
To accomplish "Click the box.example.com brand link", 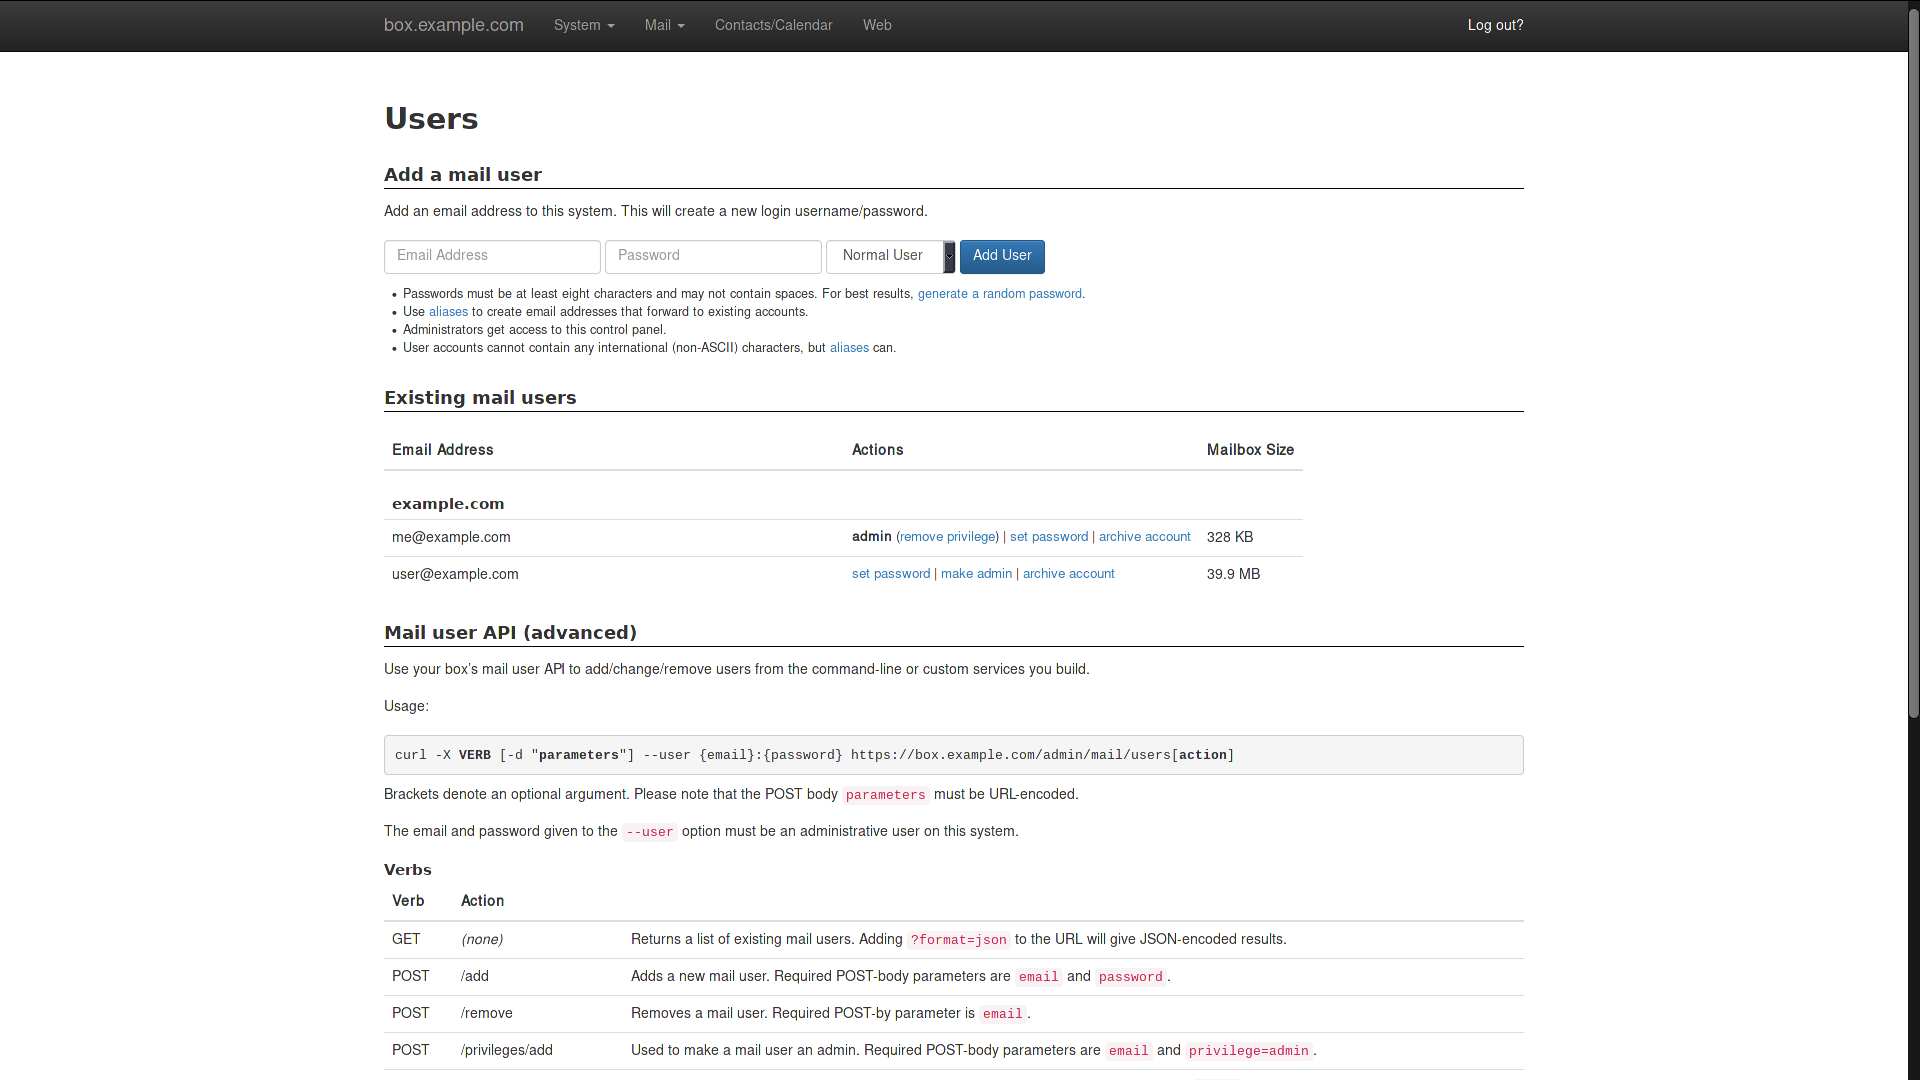I will click(x=453, y=25).
